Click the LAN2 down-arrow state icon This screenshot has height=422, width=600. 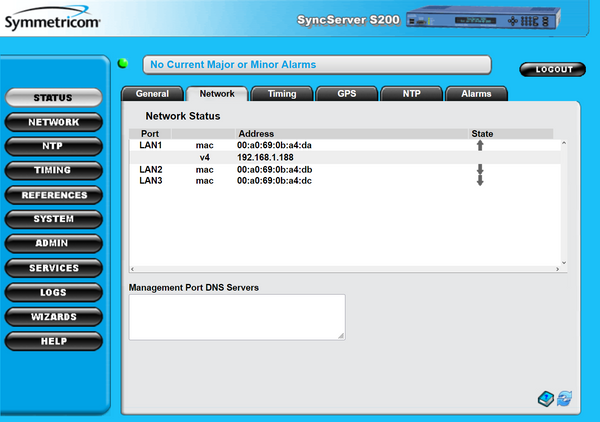pos(480,169)
